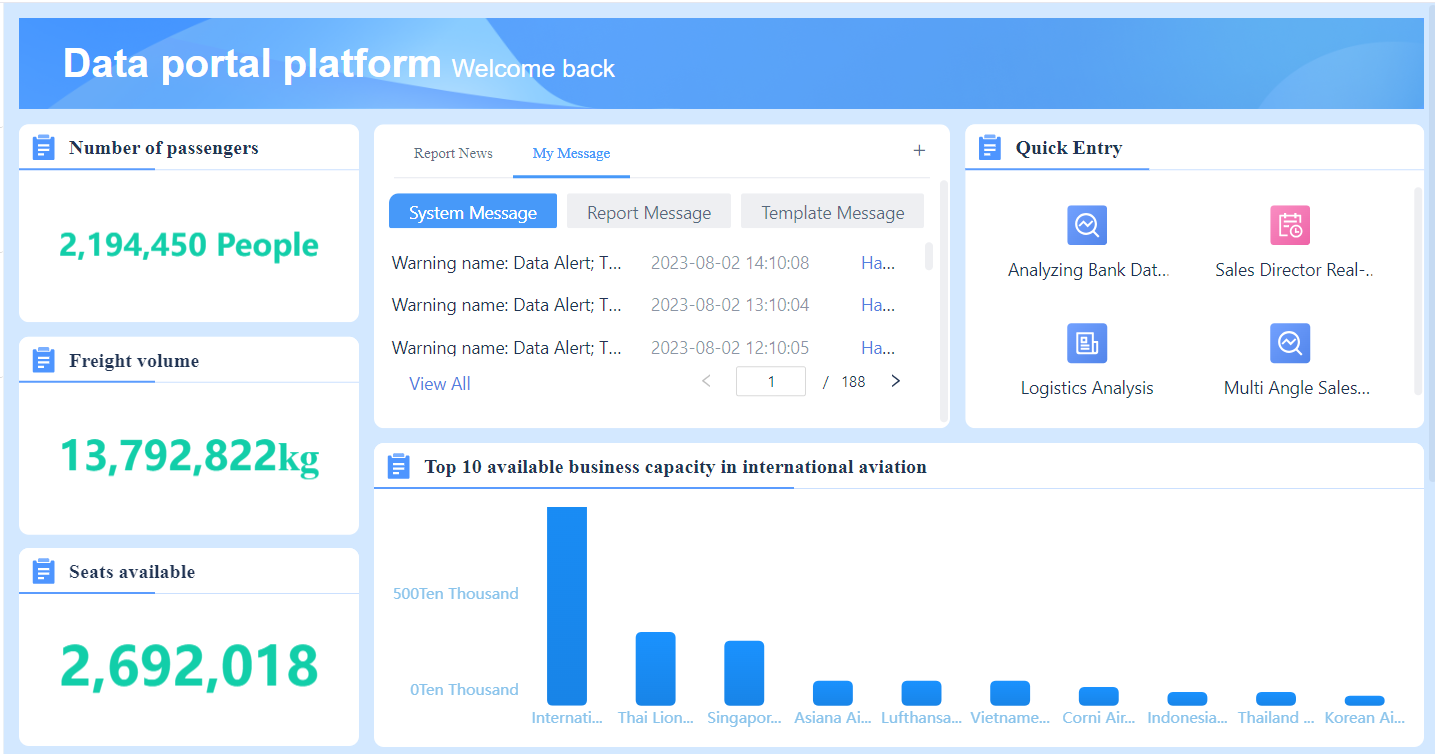Image resolution: width=1435 pixels, height=754 pixels.
Task: Click the Number of passengers clipboard icon
Action: 44,148
